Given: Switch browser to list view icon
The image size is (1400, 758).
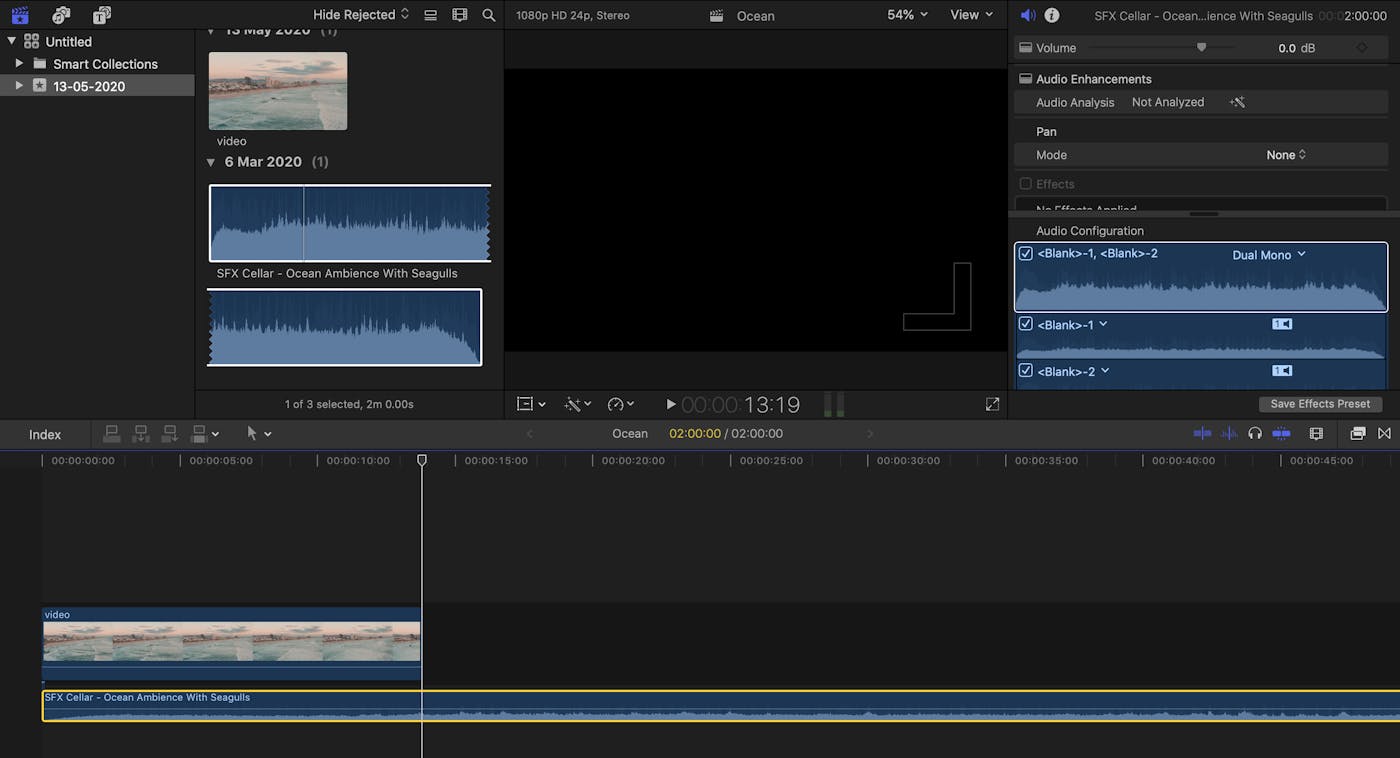Looking at the screenshot, I should pos(430,15).
